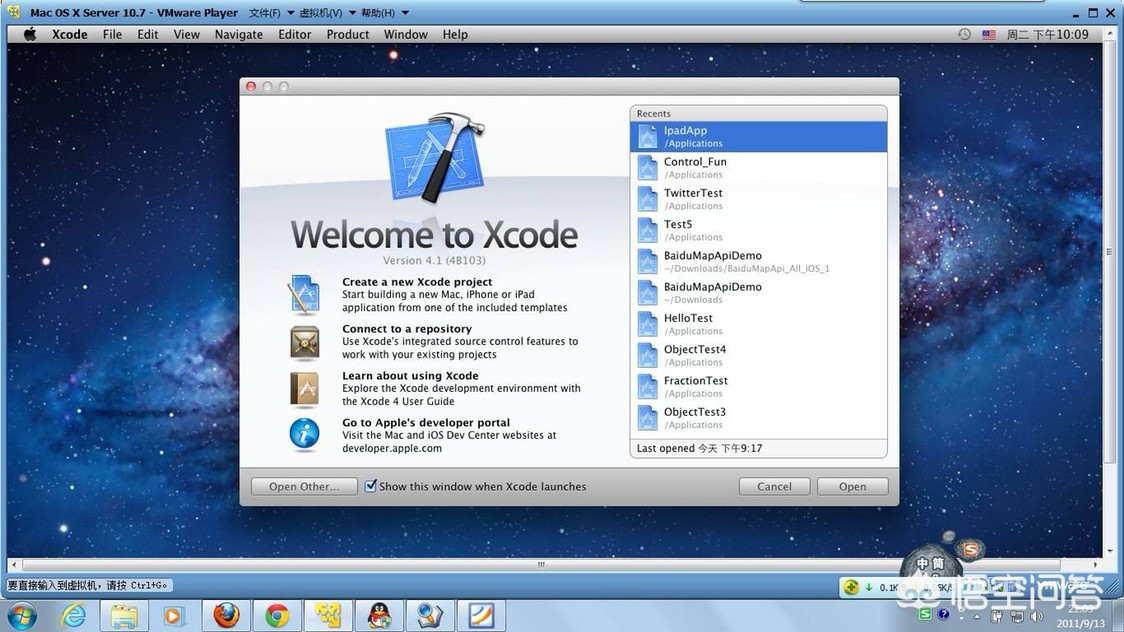Show hidden tray icons arrow
The width and height of the screenshot is (1124, 632).
[x=976, y=616]
